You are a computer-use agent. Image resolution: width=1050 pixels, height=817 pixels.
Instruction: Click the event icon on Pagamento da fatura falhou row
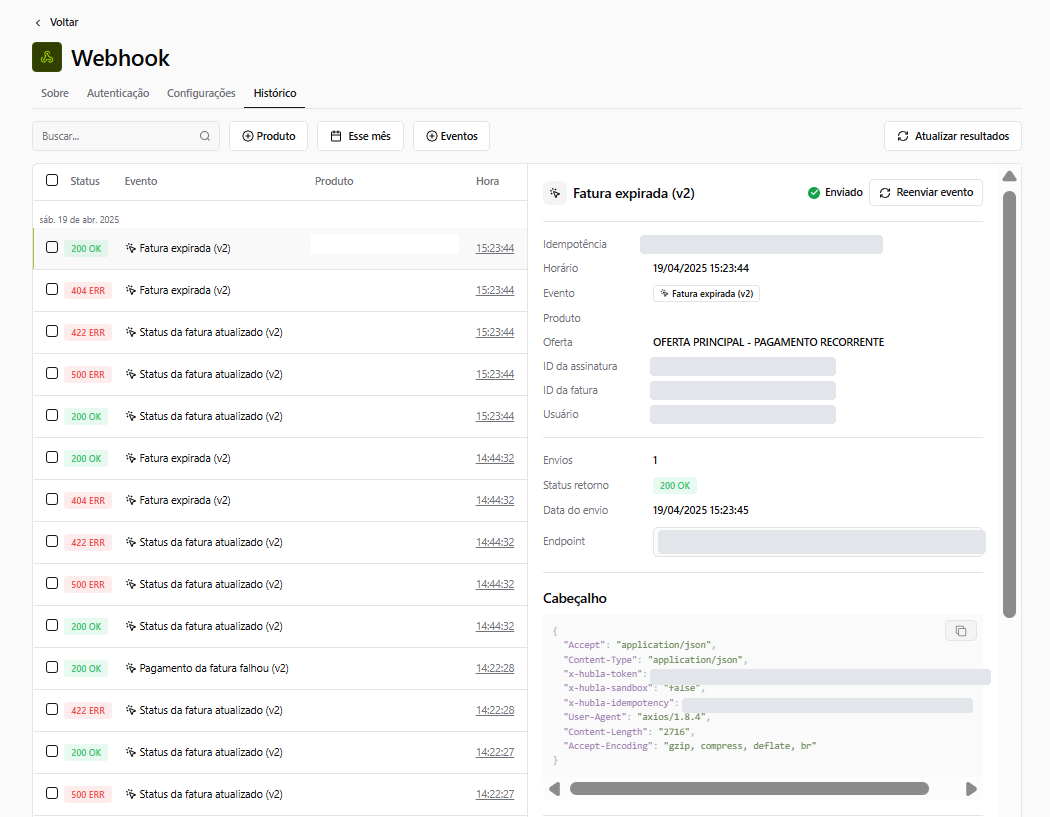(131, 668)
